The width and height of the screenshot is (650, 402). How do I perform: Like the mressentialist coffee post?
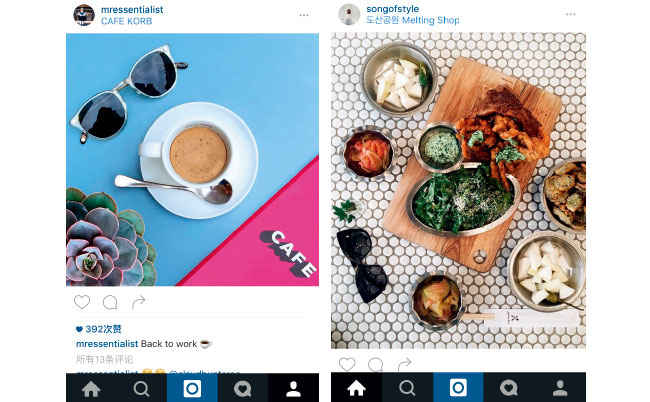coord(82,302)
